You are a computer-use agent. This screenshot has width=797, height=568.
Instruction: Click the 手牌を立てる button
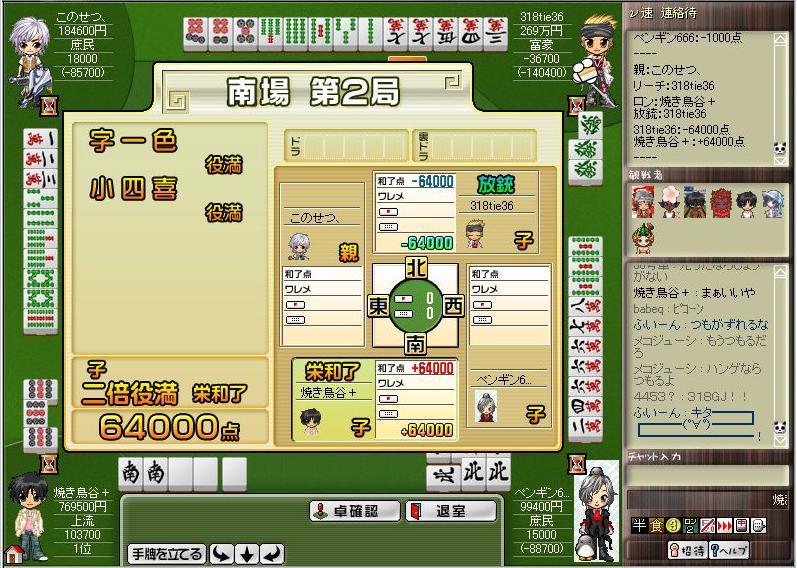pos(167,554)
